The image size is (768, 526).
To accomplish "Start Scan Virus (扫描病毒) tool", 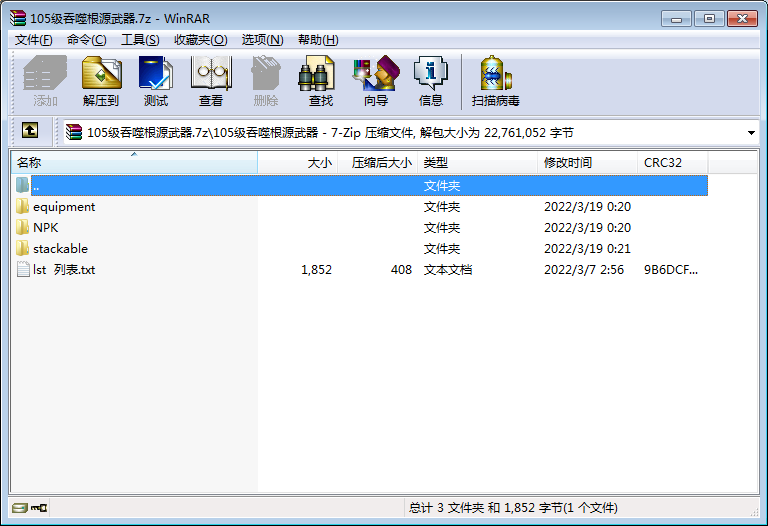I will (x=496, y=81).
